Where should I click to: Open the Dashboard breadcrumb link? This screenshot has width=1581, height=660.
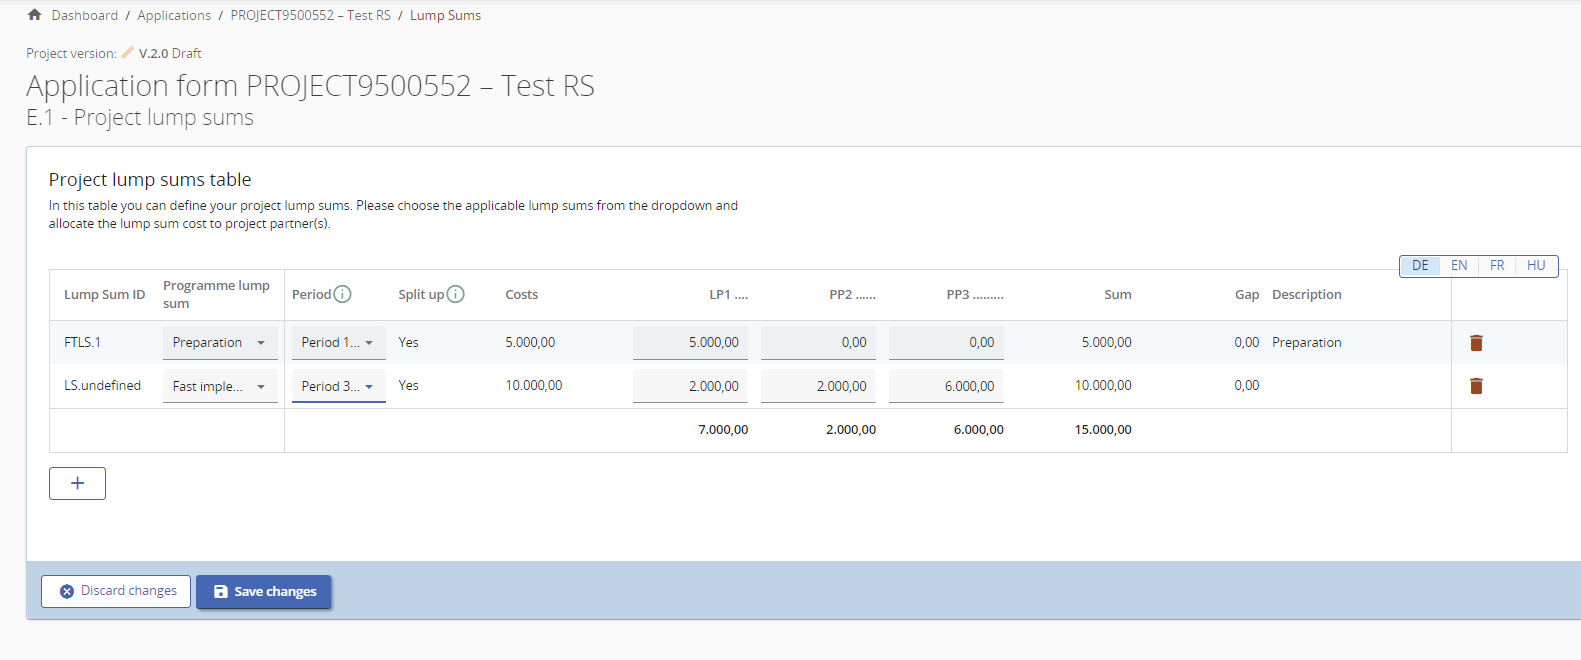(x=84, y=15)
